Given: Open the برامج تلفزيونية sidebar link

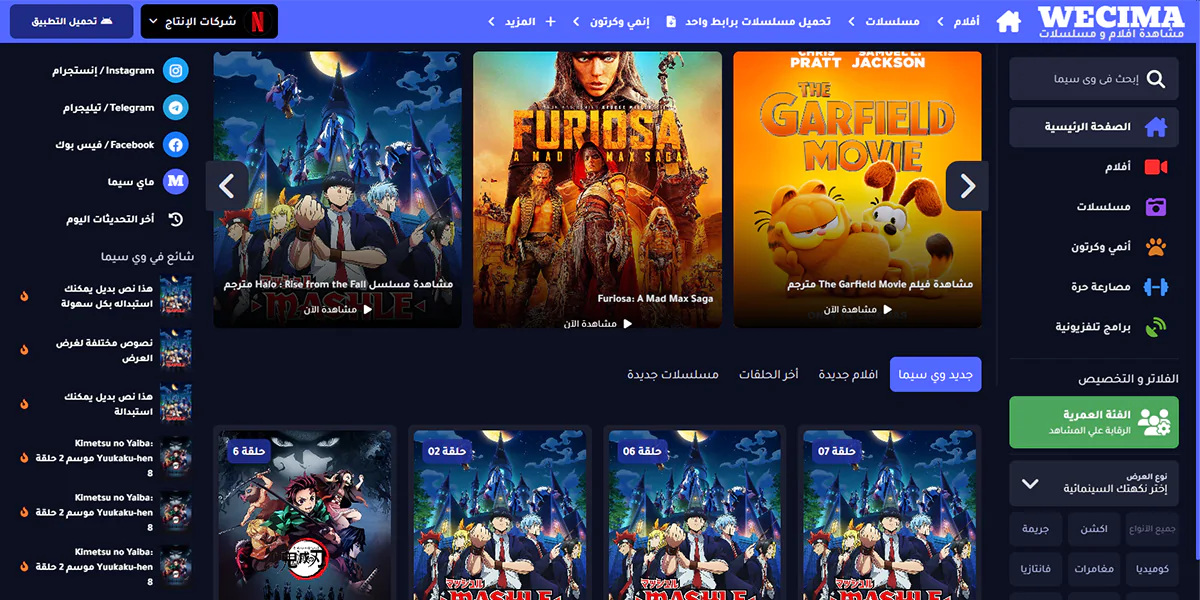Looking at the screenshot, I should [1094, 327].
